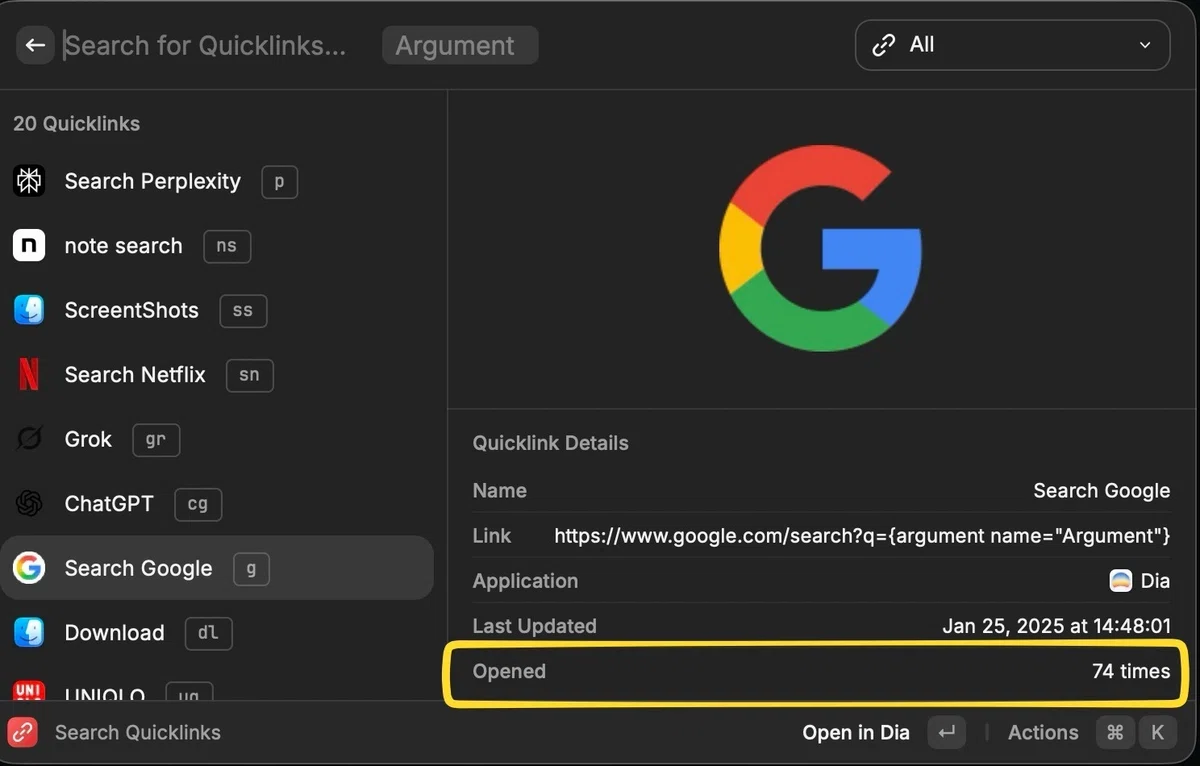Click the Finder icon beside ScreenShots
The image size is (1200, 766).
pos(29,310)
